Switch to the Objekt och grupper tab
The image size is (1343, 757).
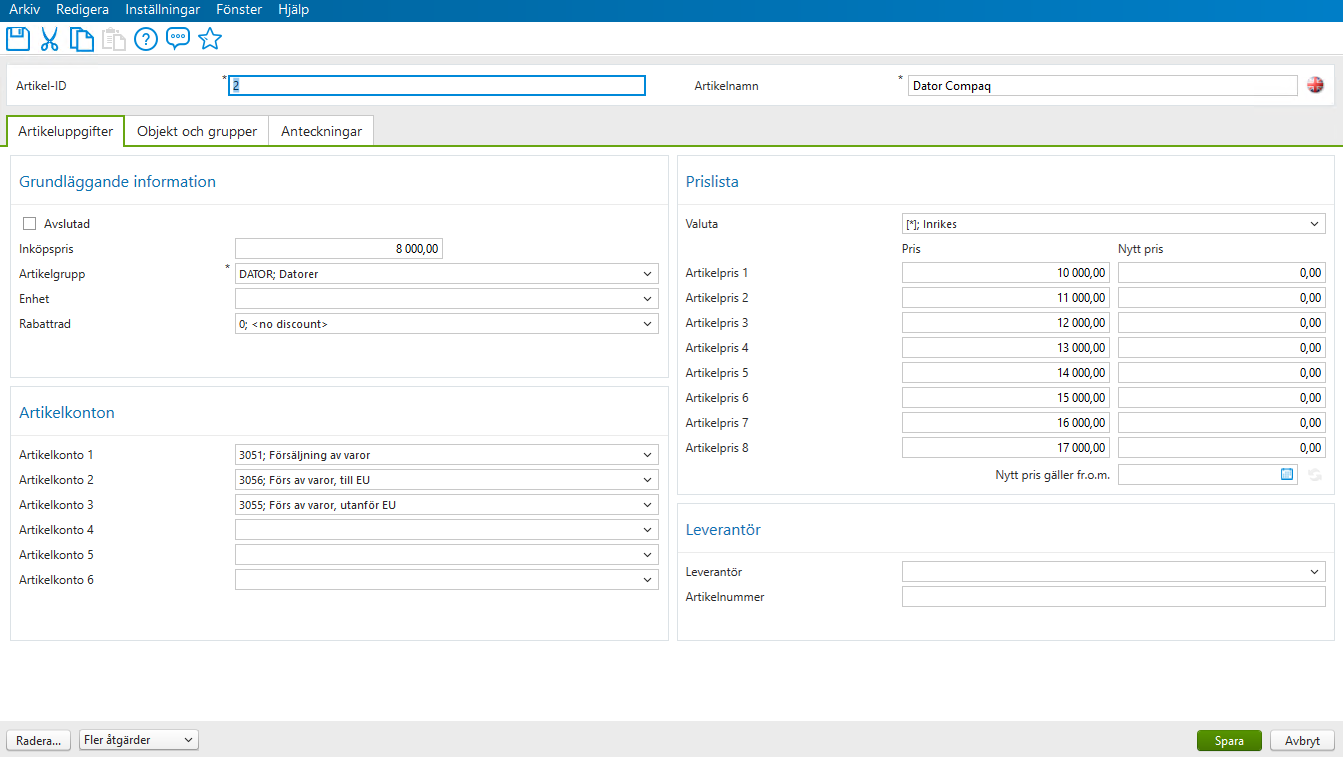(196, 130)
